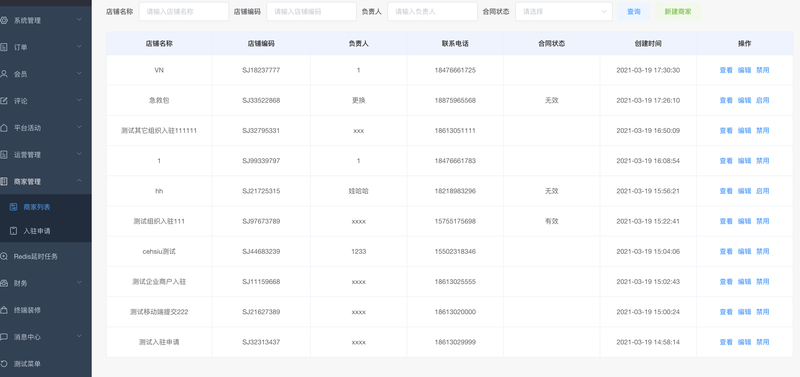Click the 查询 search button
The width and height of the screenshot is (800, 377).
tap(634, 11)
